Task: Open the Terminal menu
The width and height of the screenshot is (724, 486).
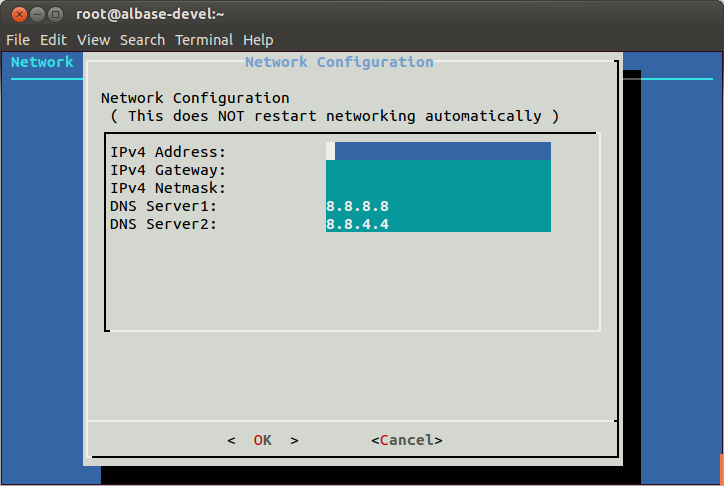Action: click(x=204, y=40)
